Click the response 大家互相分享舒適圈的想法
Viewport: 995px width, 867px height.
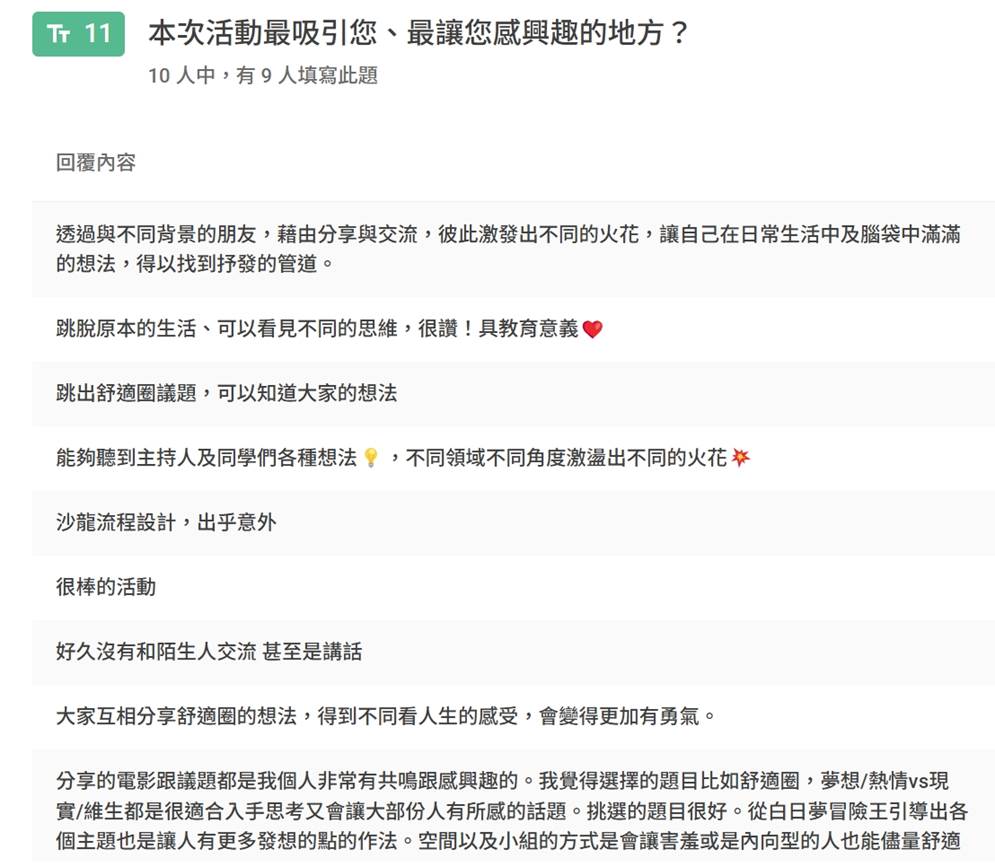click(x=385, y=716)
